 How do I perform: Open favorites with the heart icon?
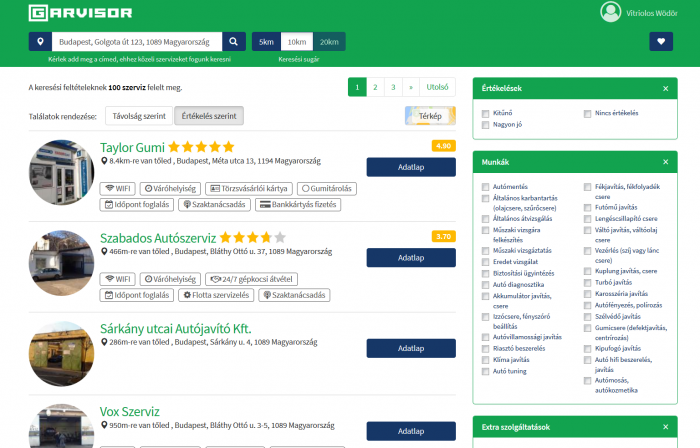pos(661,41)
